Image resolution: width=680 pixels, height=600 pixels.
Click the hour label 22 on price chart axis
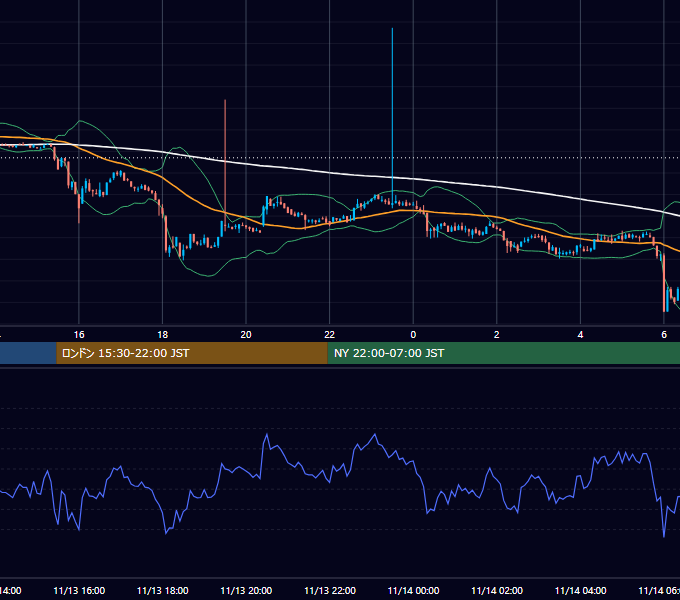point(330,335)
